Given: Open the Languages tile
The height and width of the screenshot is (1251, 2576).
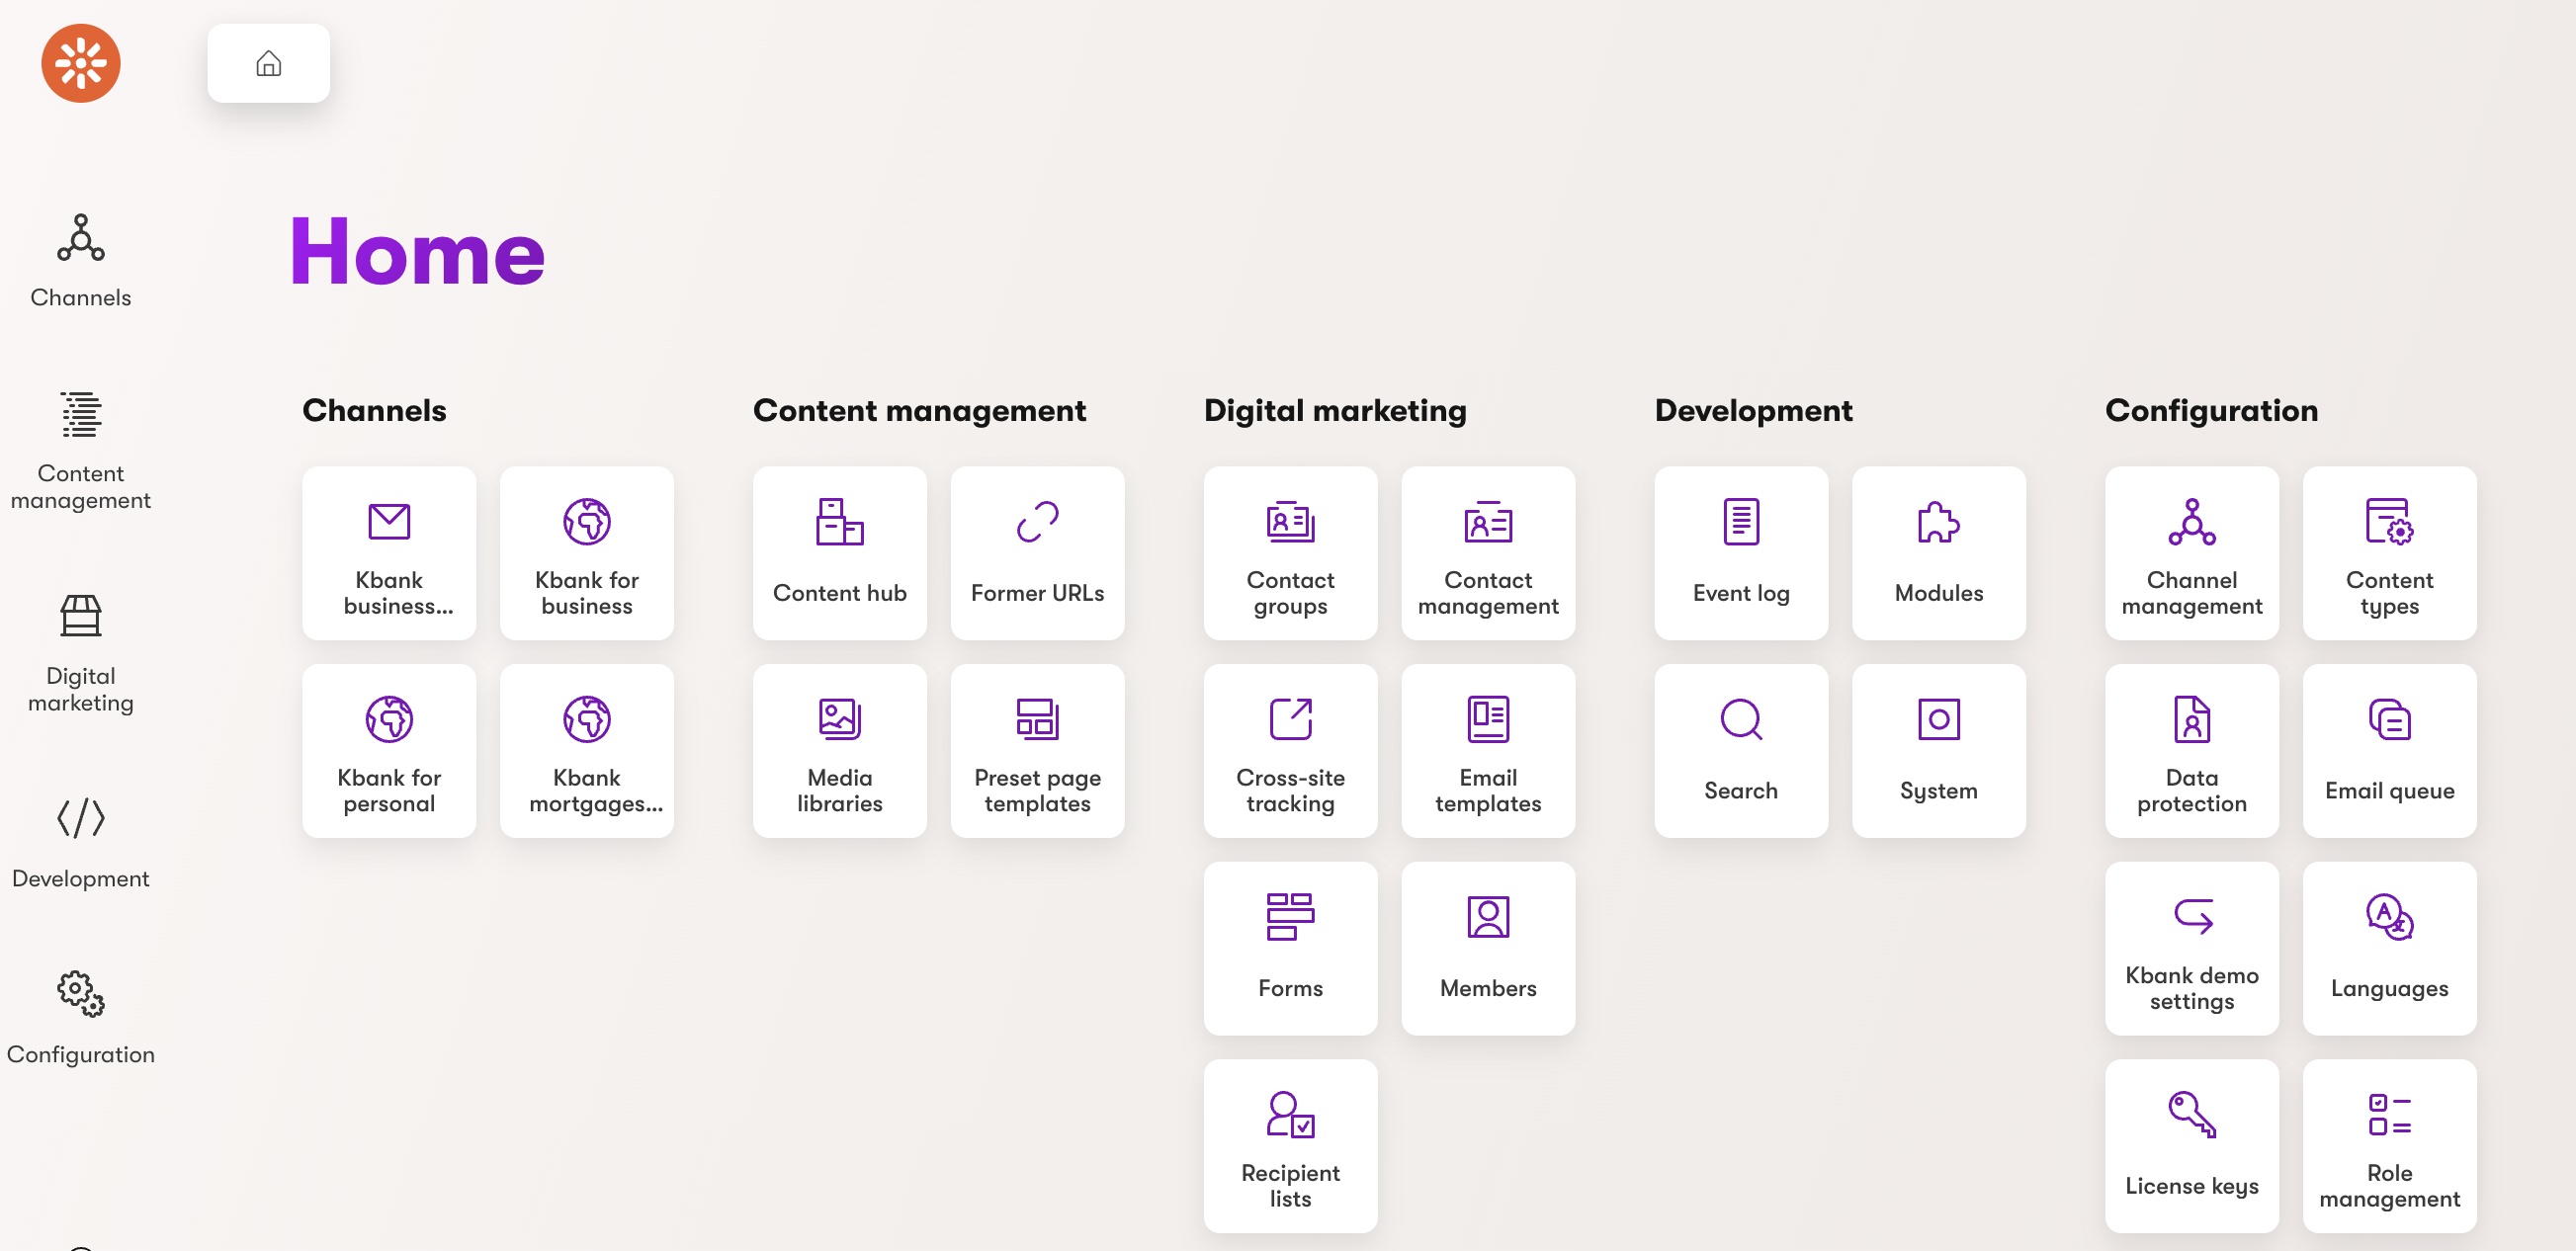Looking at the screenshot, I should pos(2388,947).
